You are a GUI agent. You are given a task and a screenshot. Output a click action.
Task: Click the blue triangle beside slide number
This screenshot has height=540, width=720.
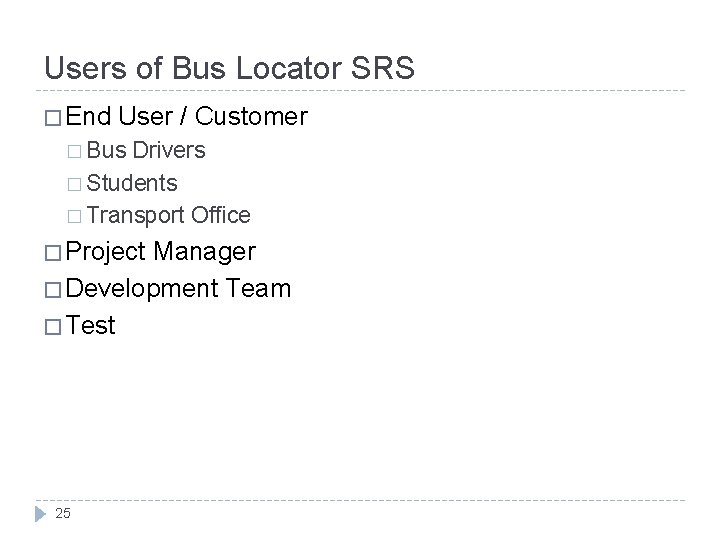[41, 514]
